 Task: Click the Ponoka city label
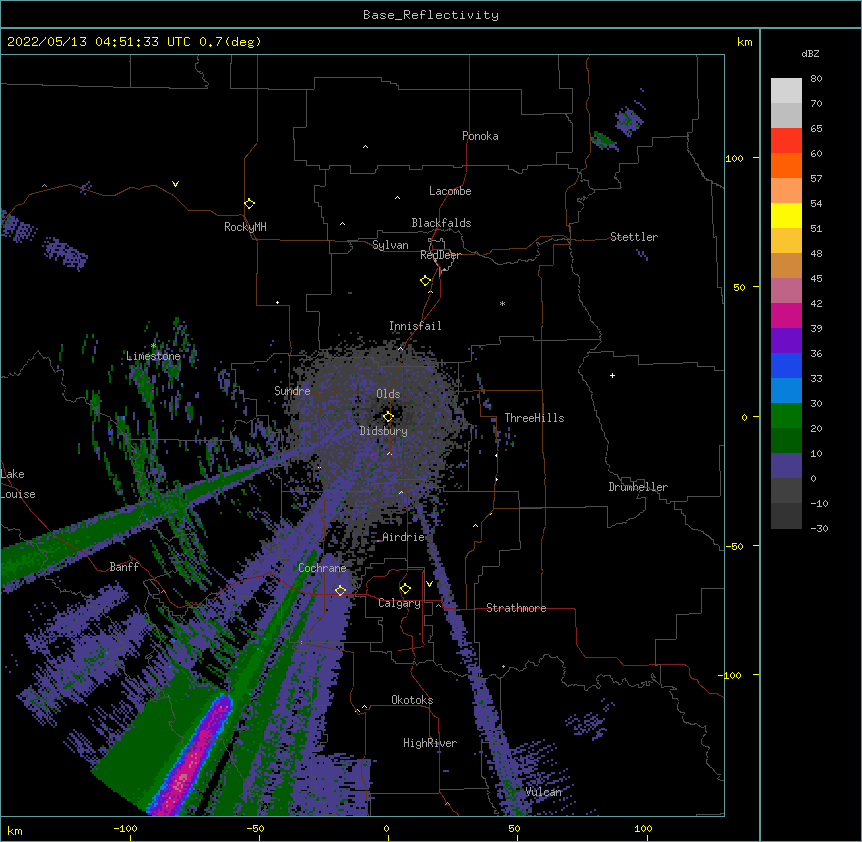(x=480, y=136)
